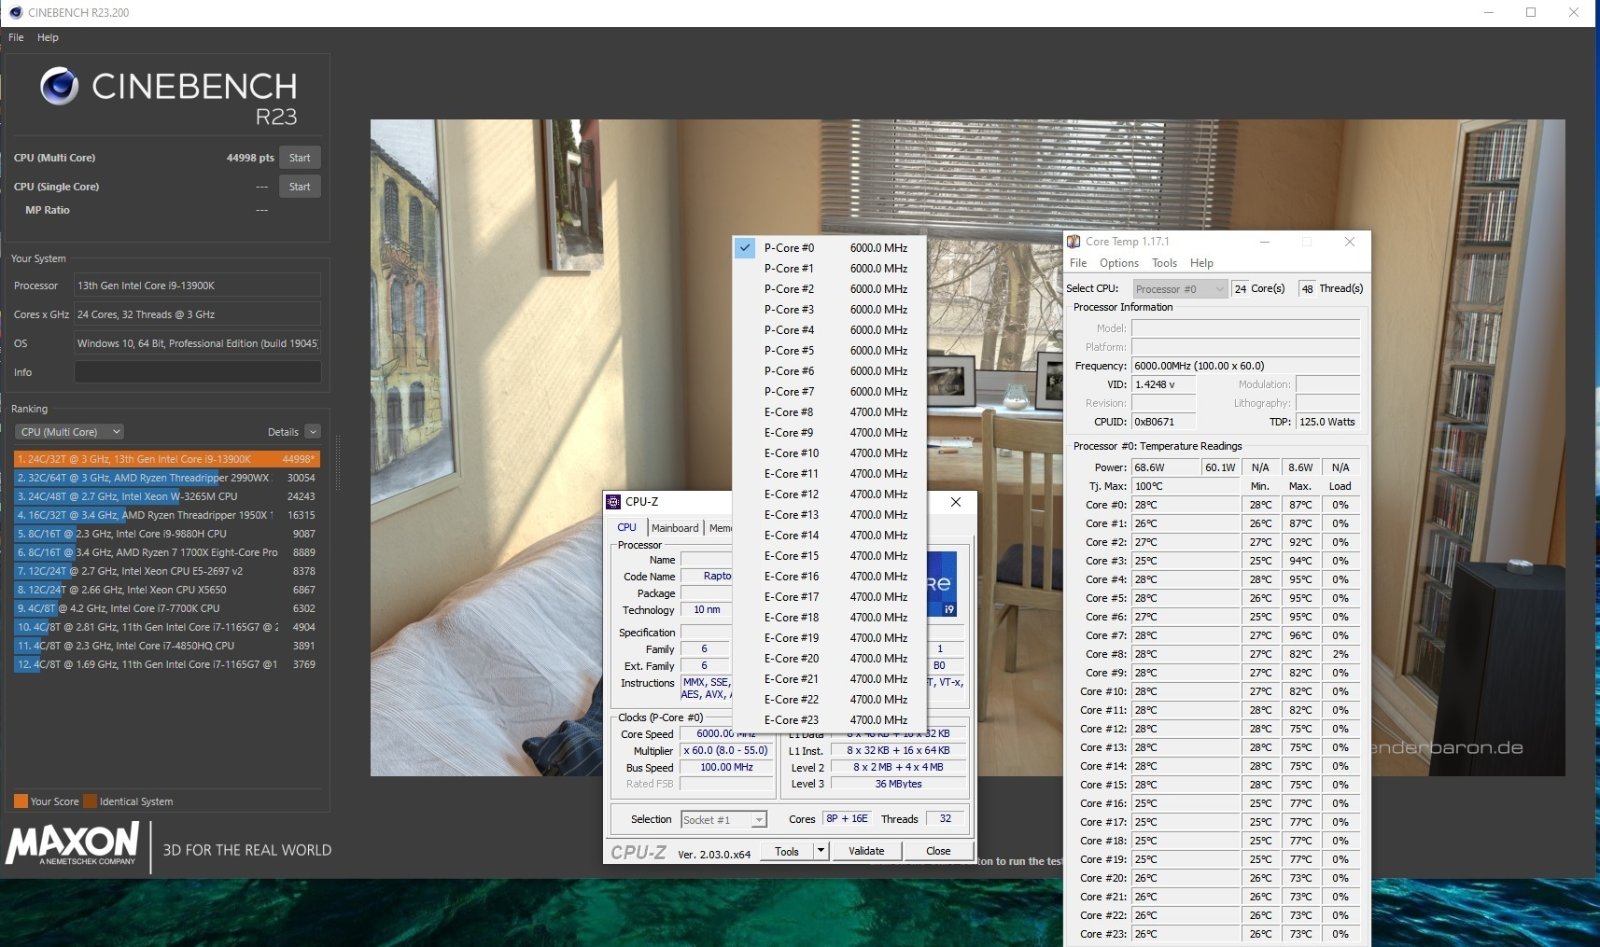Click Core #8 load value 2%
The height and width of the screenshot is (947, 1600).
coord(1340,654)
